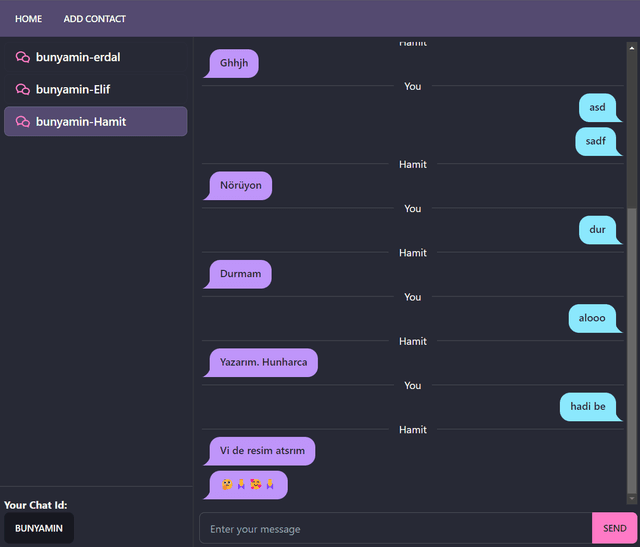Select the bunyamin-Hamit conversation
Screen dimensions: 640x547
point(96,122)
